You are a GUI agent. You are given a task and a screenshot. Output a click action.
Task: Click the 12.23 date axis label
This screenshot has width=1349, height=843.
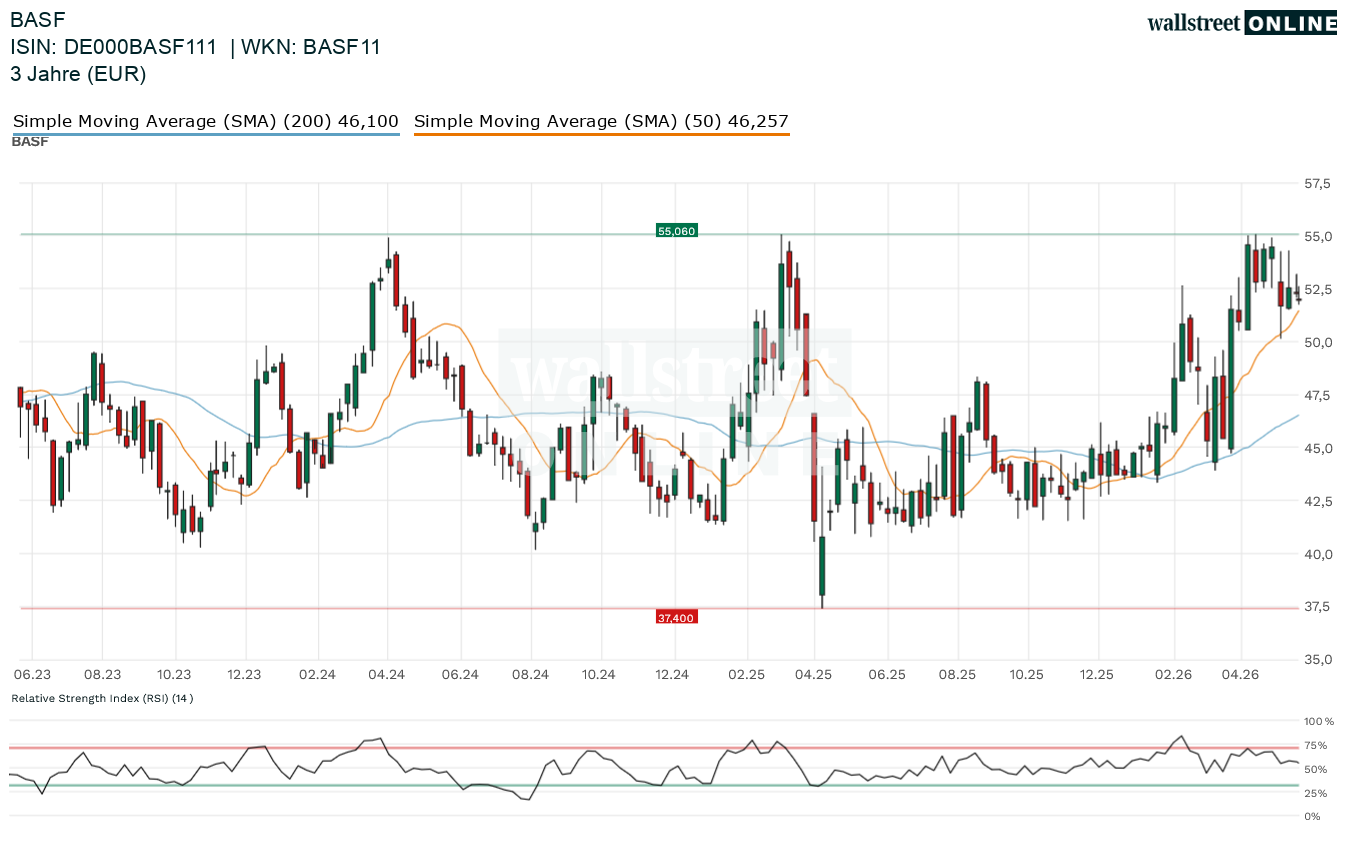(x=244, y=675)
